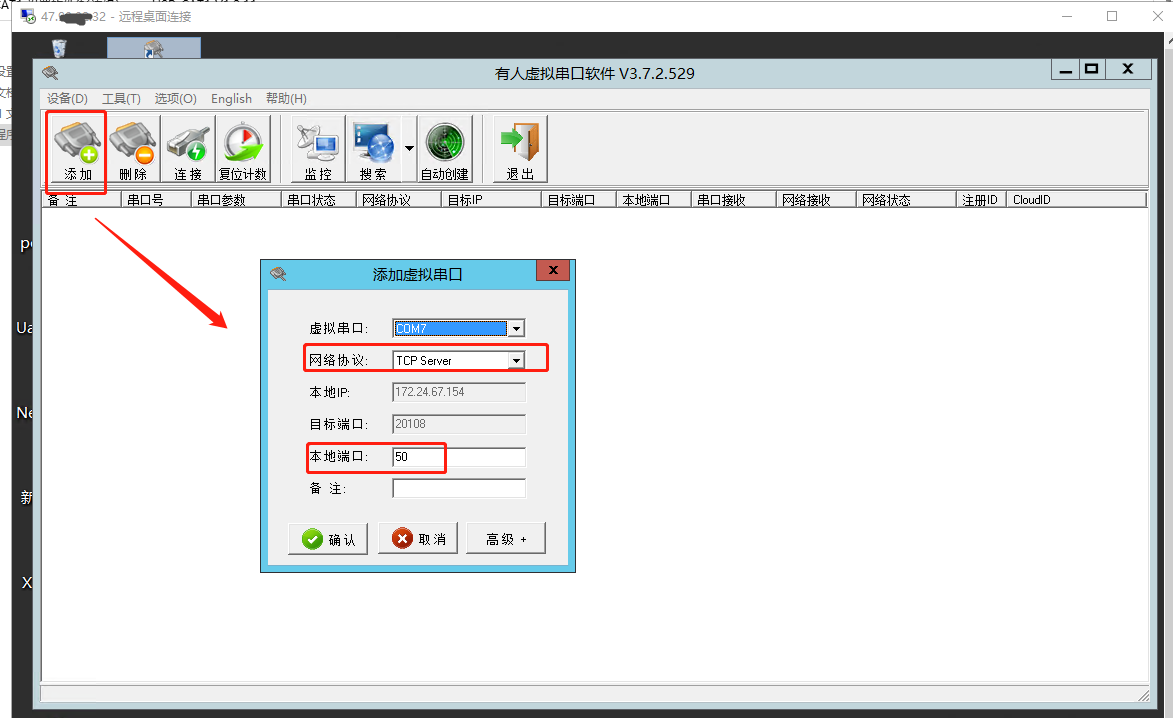Open the 监控 (Monitor) tool

pyautogui.click(x=318, y=150)
